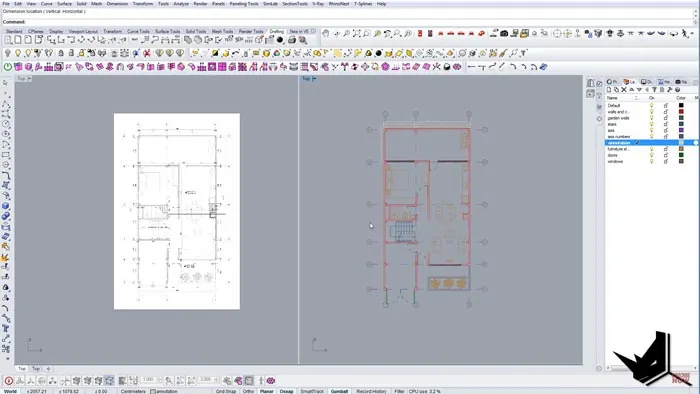Toggle visibility bulb of garden walls layer
Image resolution: width=700 pixels, height=394 pixels.
(x=651, y=118)
